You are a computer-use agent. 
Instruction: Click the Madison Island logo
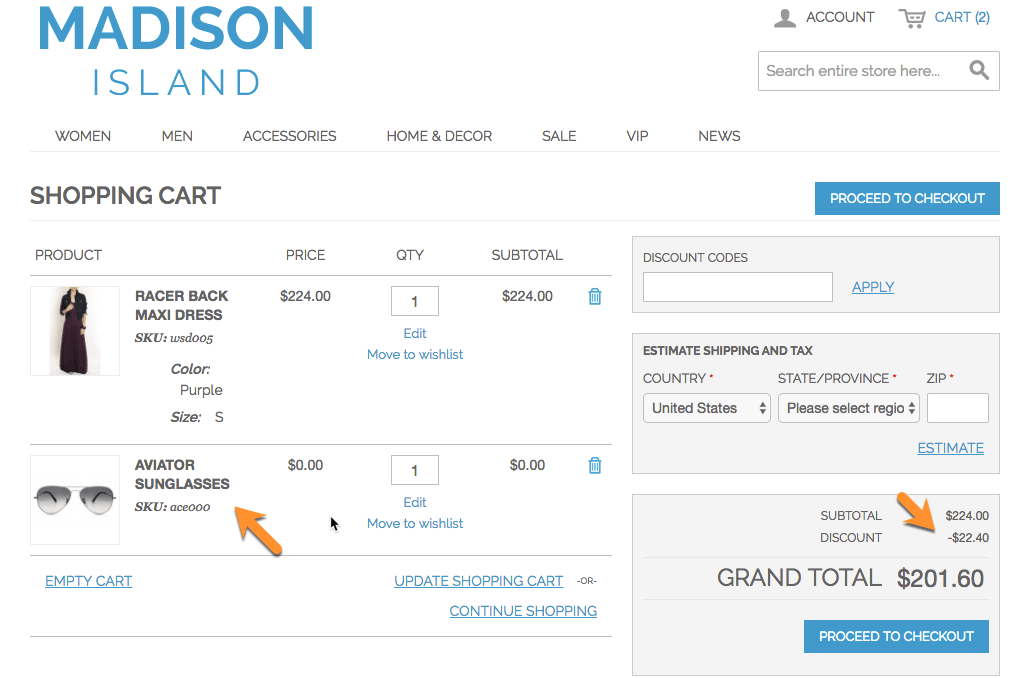[176, 50]
